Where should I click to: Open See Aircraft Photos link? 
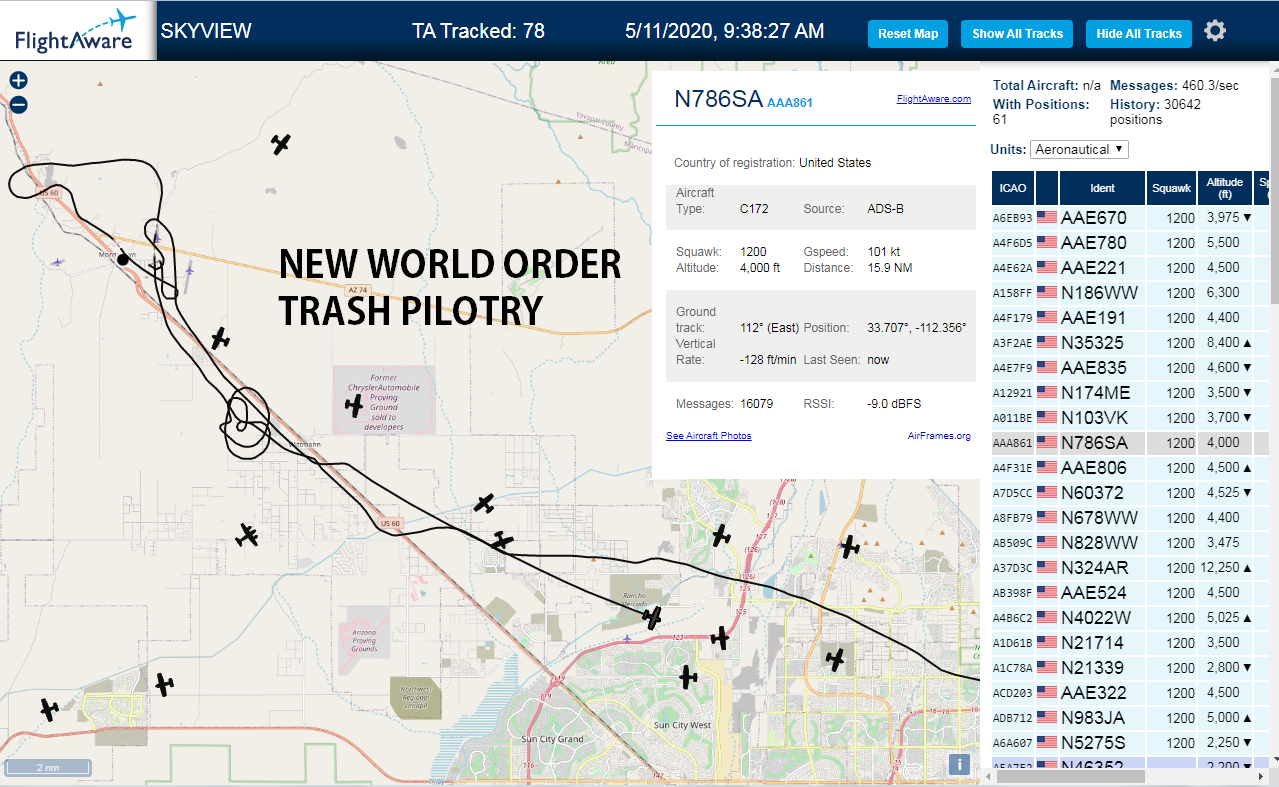[x=709, y=436]
